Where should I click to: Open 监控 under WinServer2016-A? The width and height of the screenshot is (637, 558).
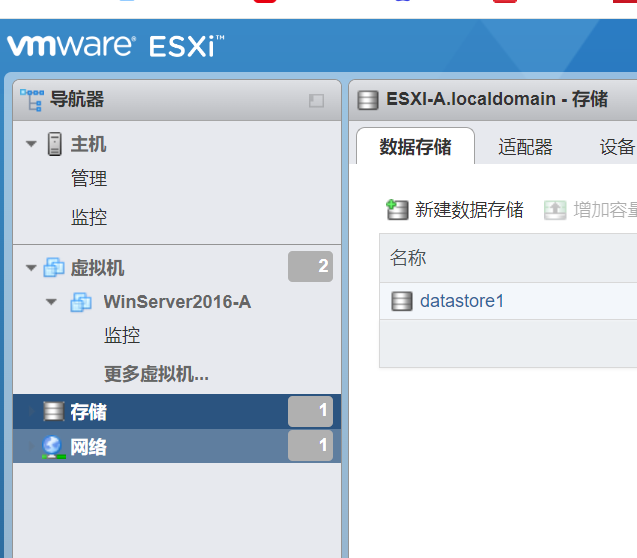(122, 335)
